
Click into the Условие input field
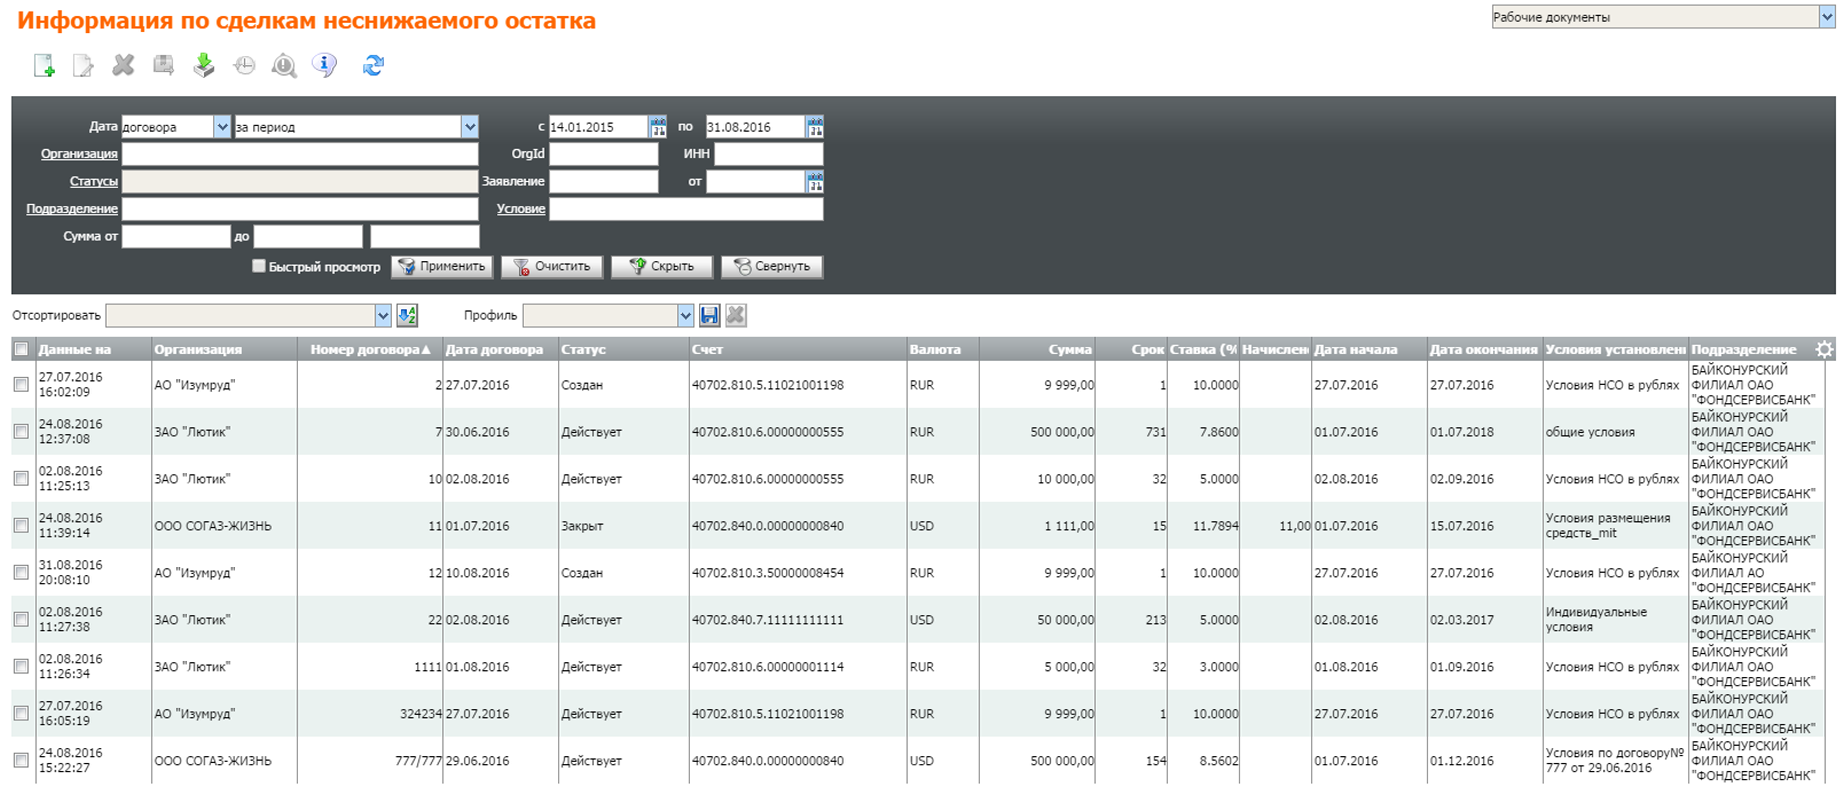click(x=686, y=209)
